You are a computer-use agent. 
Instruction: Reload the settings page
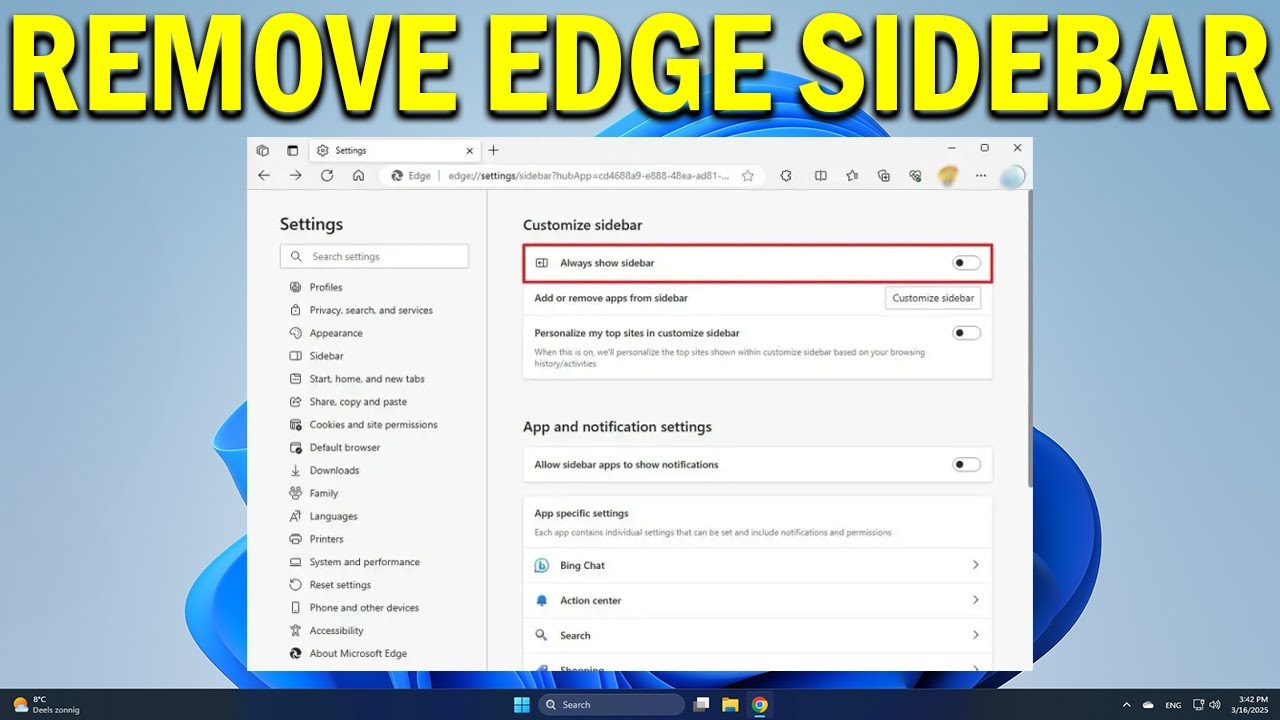tap(327, 175)
